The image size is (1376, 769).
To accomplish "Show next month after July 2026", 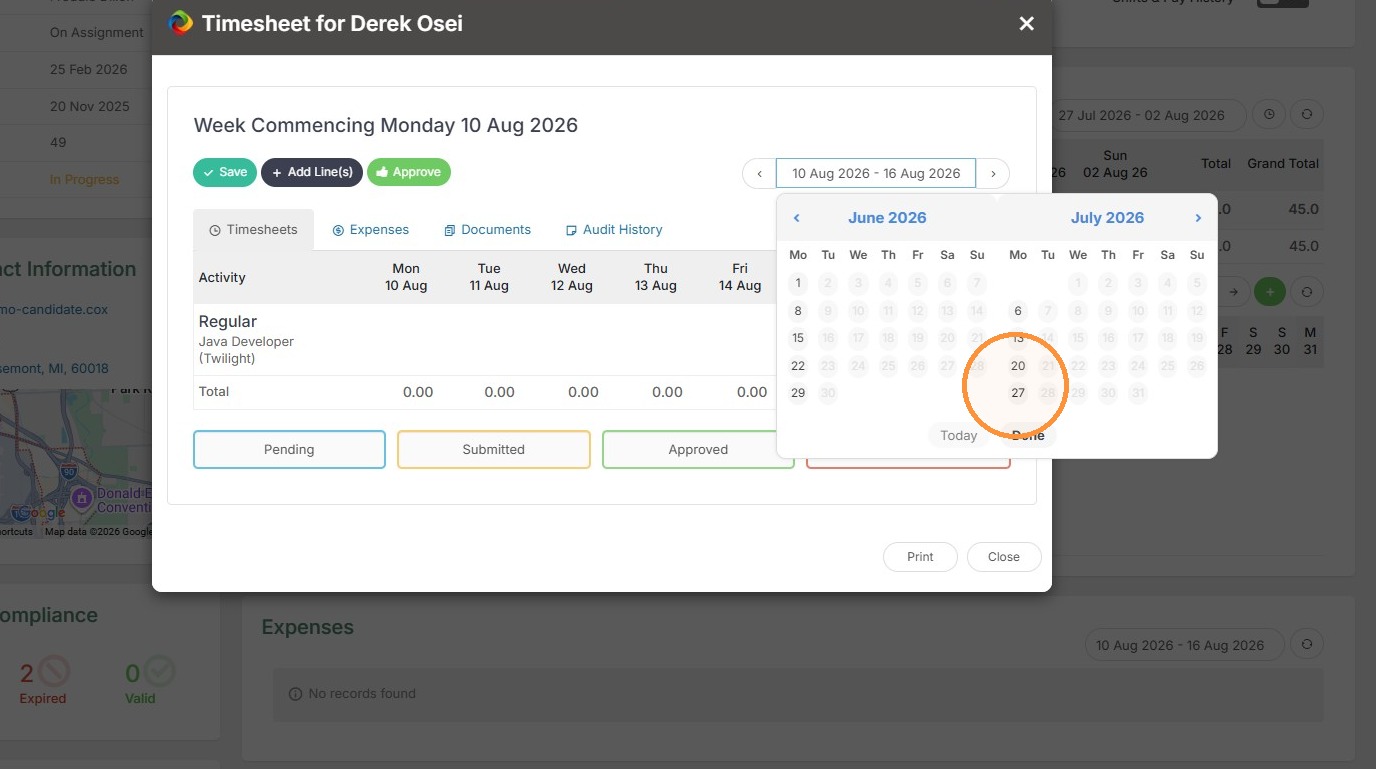I will (1198, 218).
